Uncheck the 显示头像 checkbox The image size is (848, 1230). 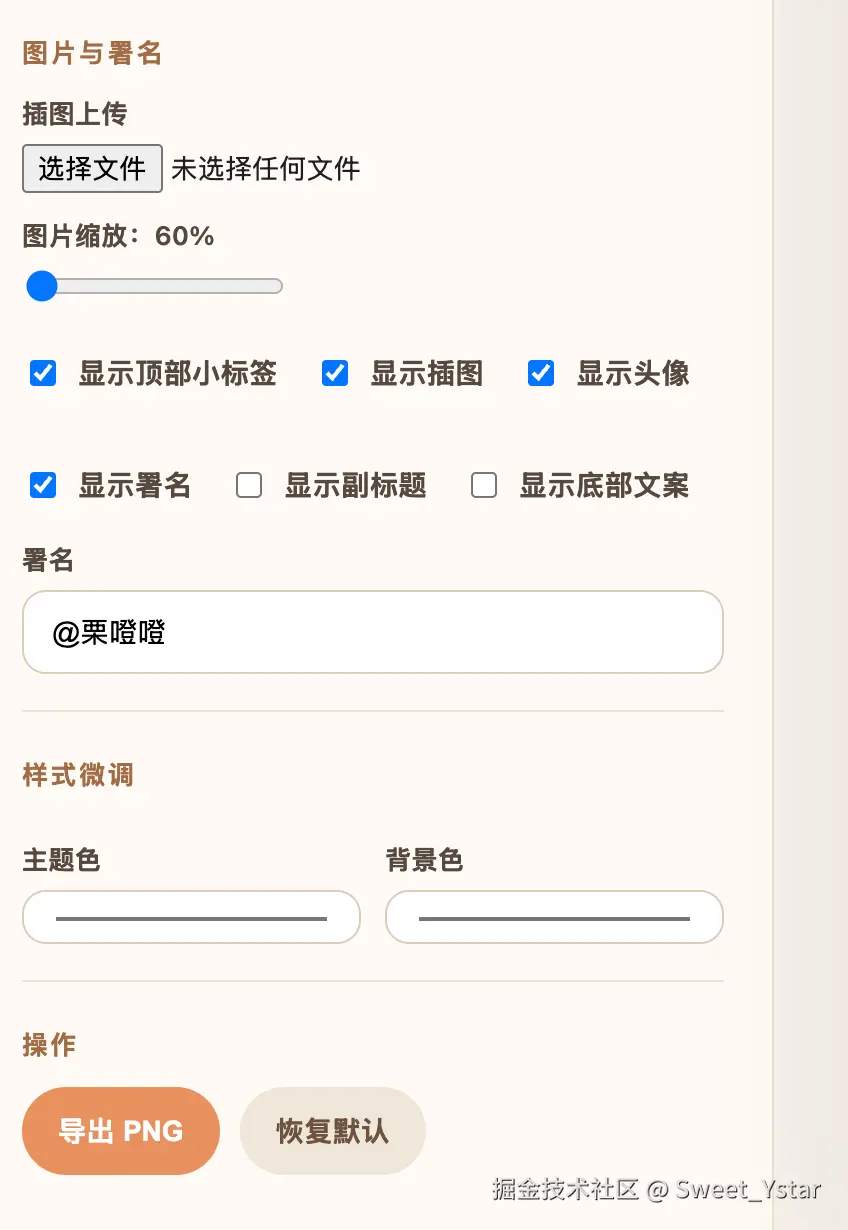pyautogui.click(x=541, y=373)
